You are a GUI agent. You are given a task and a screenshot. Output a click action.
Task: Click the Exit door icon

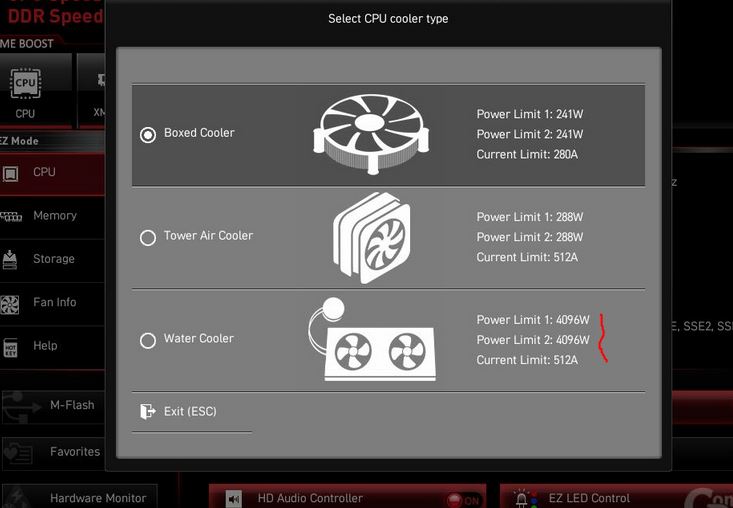[x=148, y=411]
